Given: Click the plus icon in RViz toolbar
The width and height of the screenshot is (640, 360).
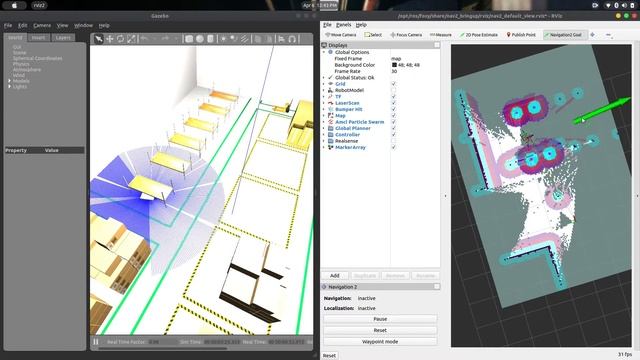Looking at the screenshot, I should point(592,35).
